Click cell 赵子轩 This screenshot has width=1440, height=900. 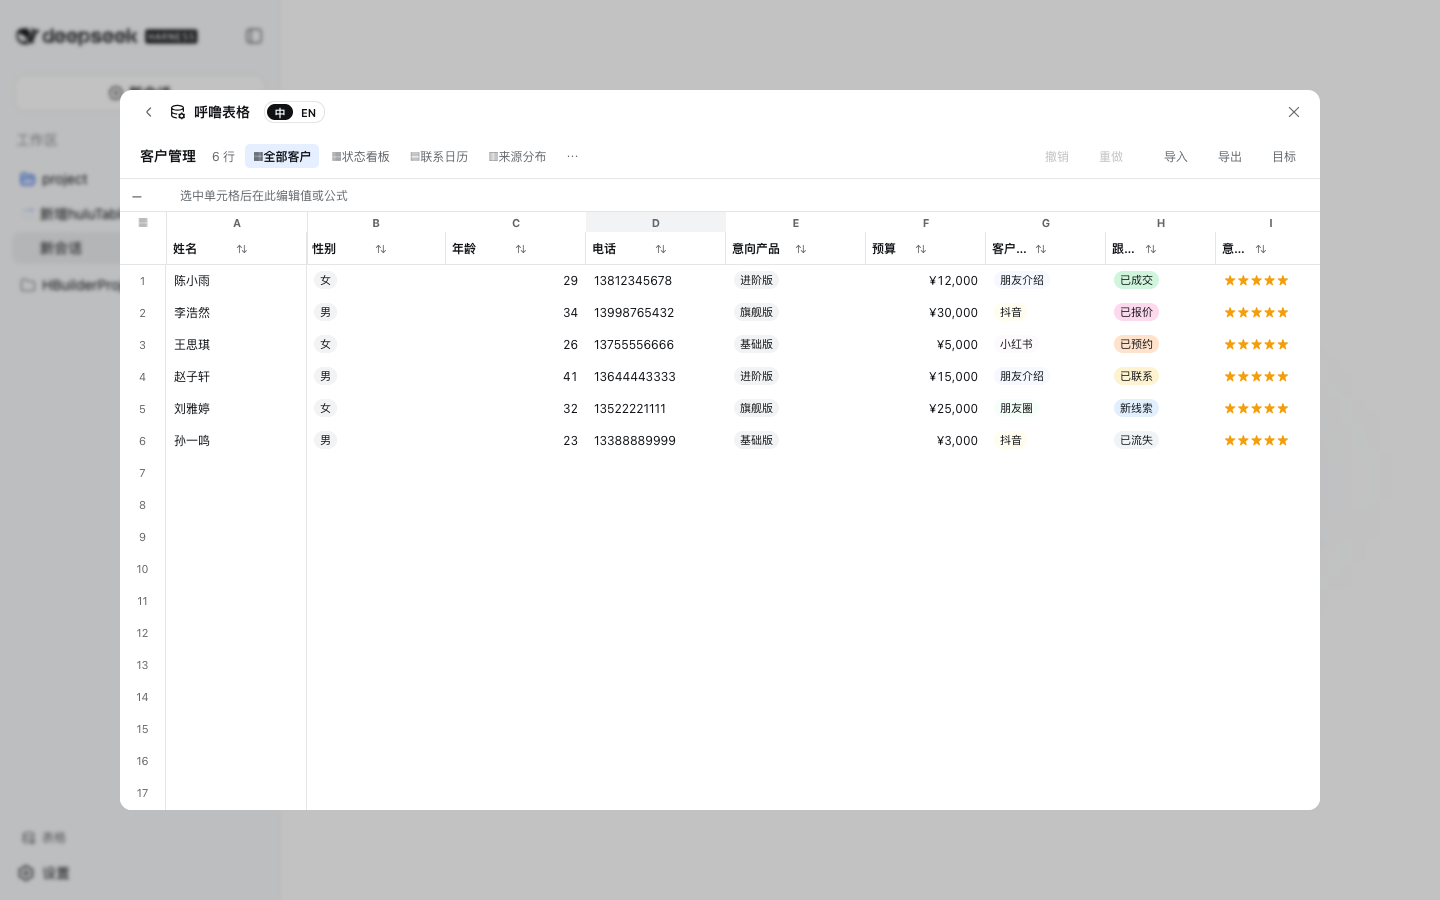pyautogui.click(x=236, y=377)
